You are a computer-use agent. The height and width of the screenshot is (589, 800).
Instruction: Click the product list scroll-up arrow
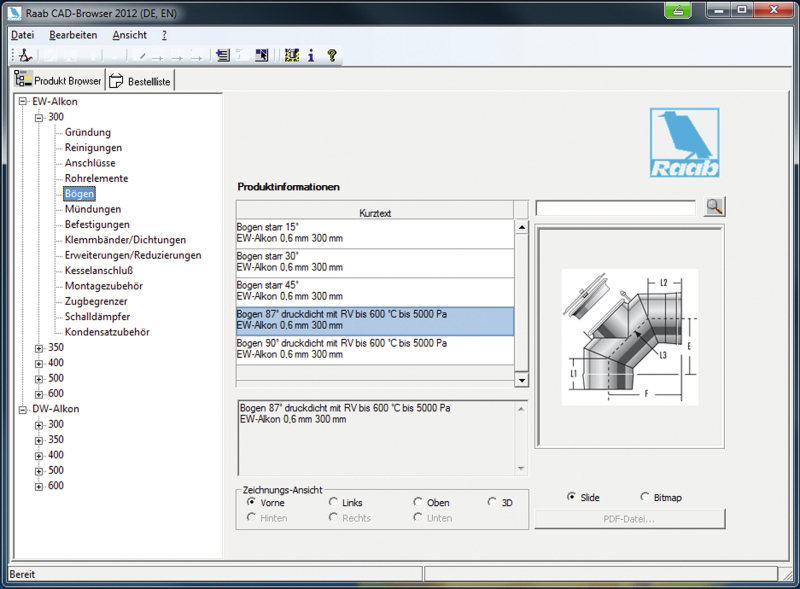tap(521, 227)
